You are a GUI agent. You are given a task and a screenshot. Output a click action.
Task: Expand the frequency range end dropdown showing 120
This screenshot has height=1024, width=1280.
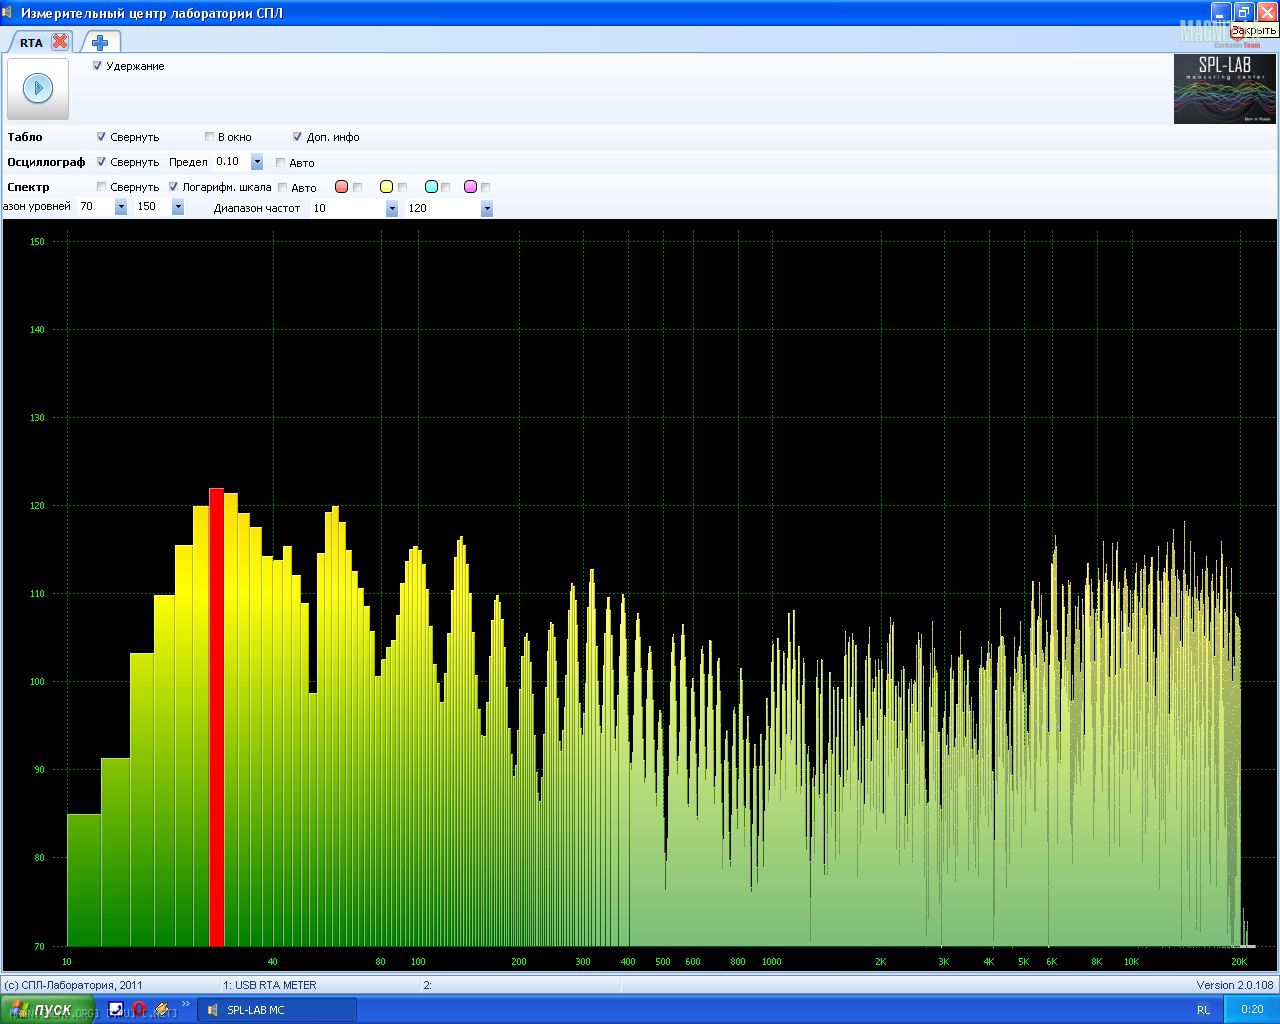[x=487, y=208]
